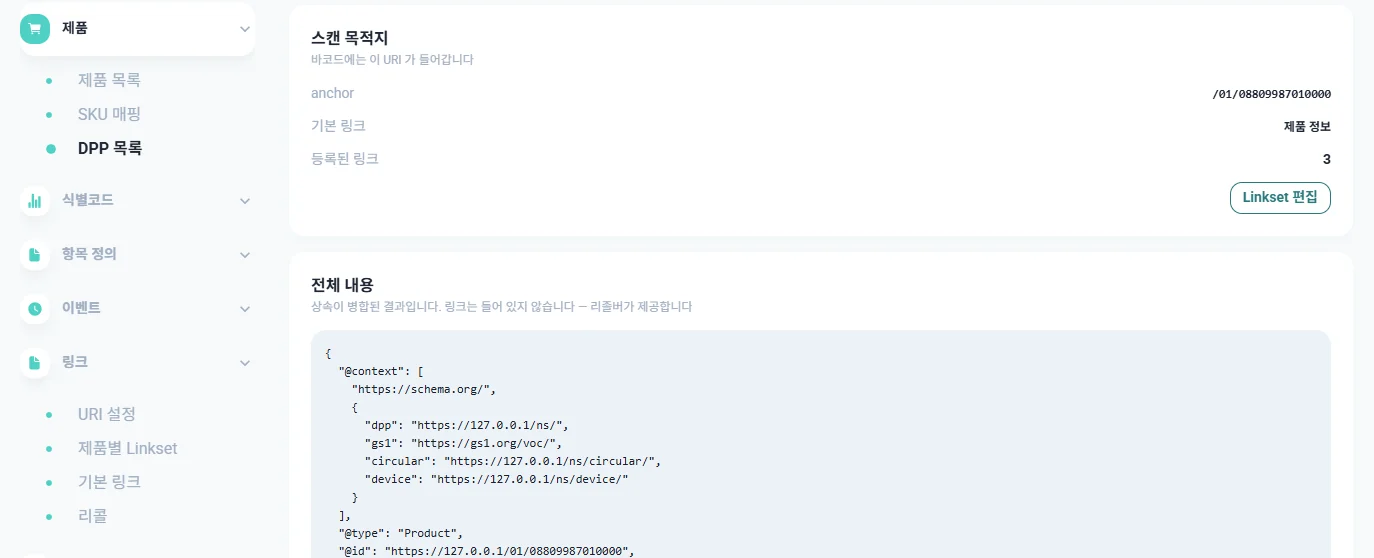Select the DPP 목록 menu item
Screen dimensions: 1374x558
pyautogui.click(x=110, y=148)
